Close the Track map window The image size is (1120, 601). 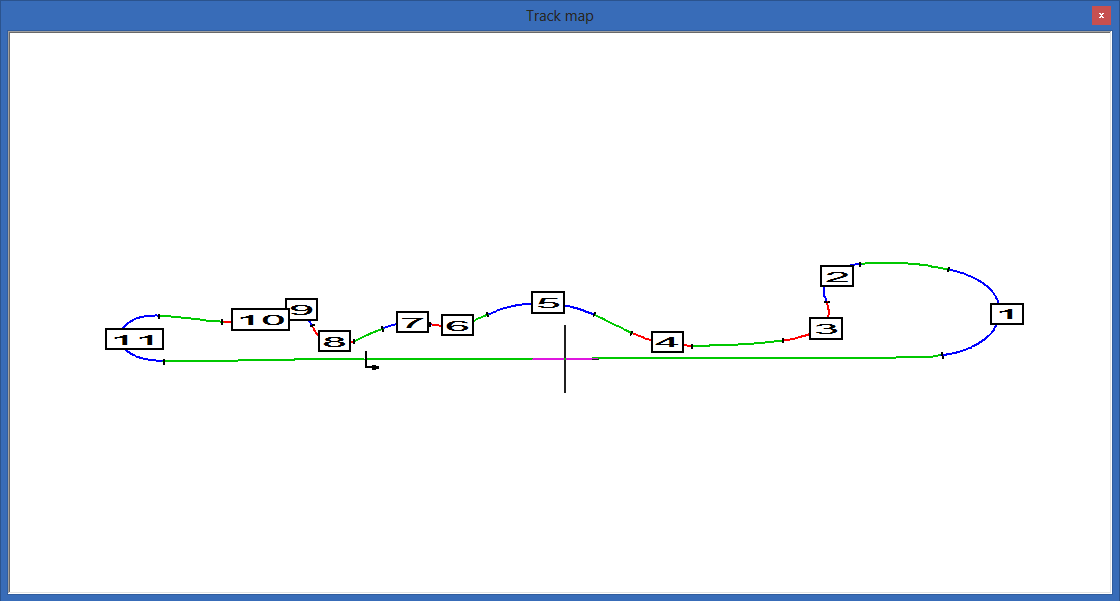point(1101,15)
